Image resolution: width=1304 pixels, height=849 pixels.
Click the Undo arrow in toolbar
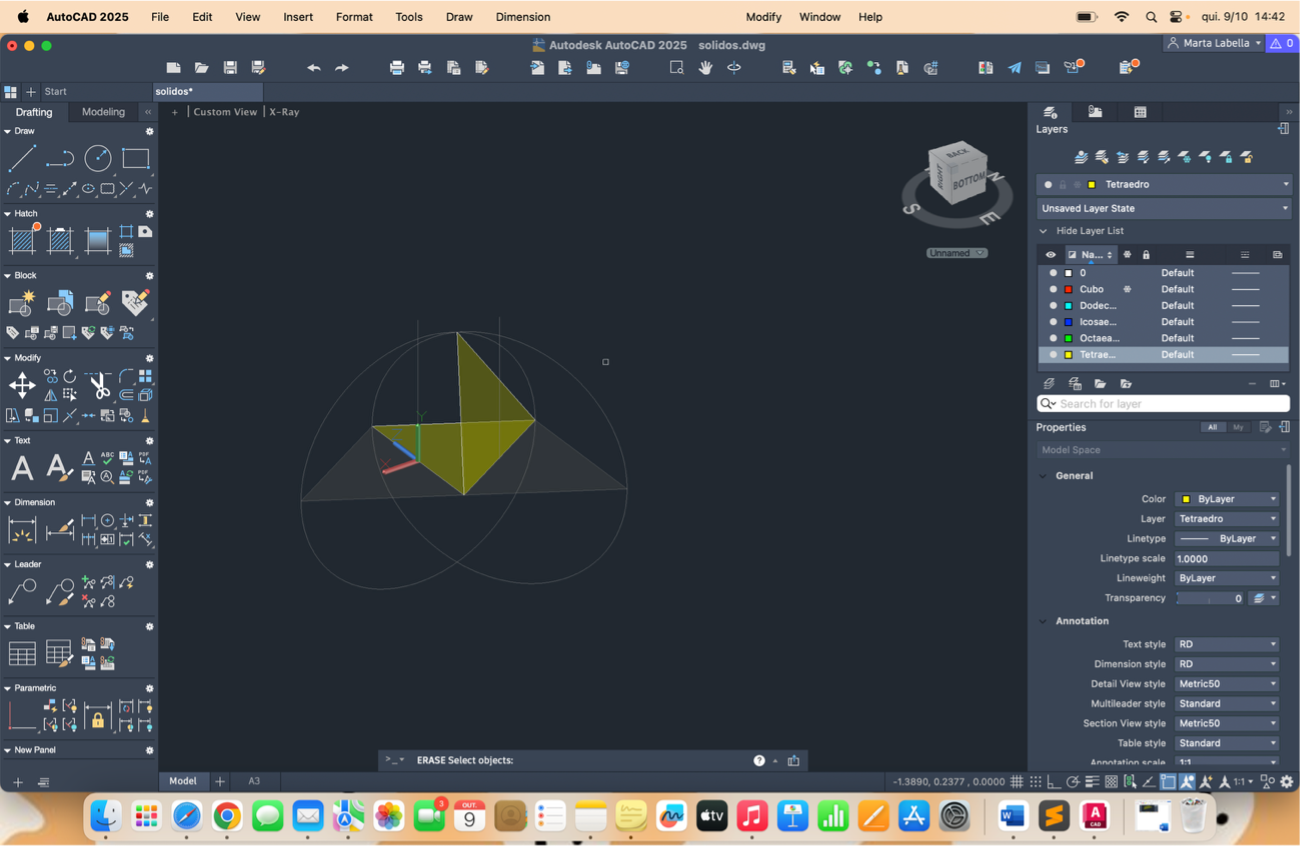coord(314,68)
